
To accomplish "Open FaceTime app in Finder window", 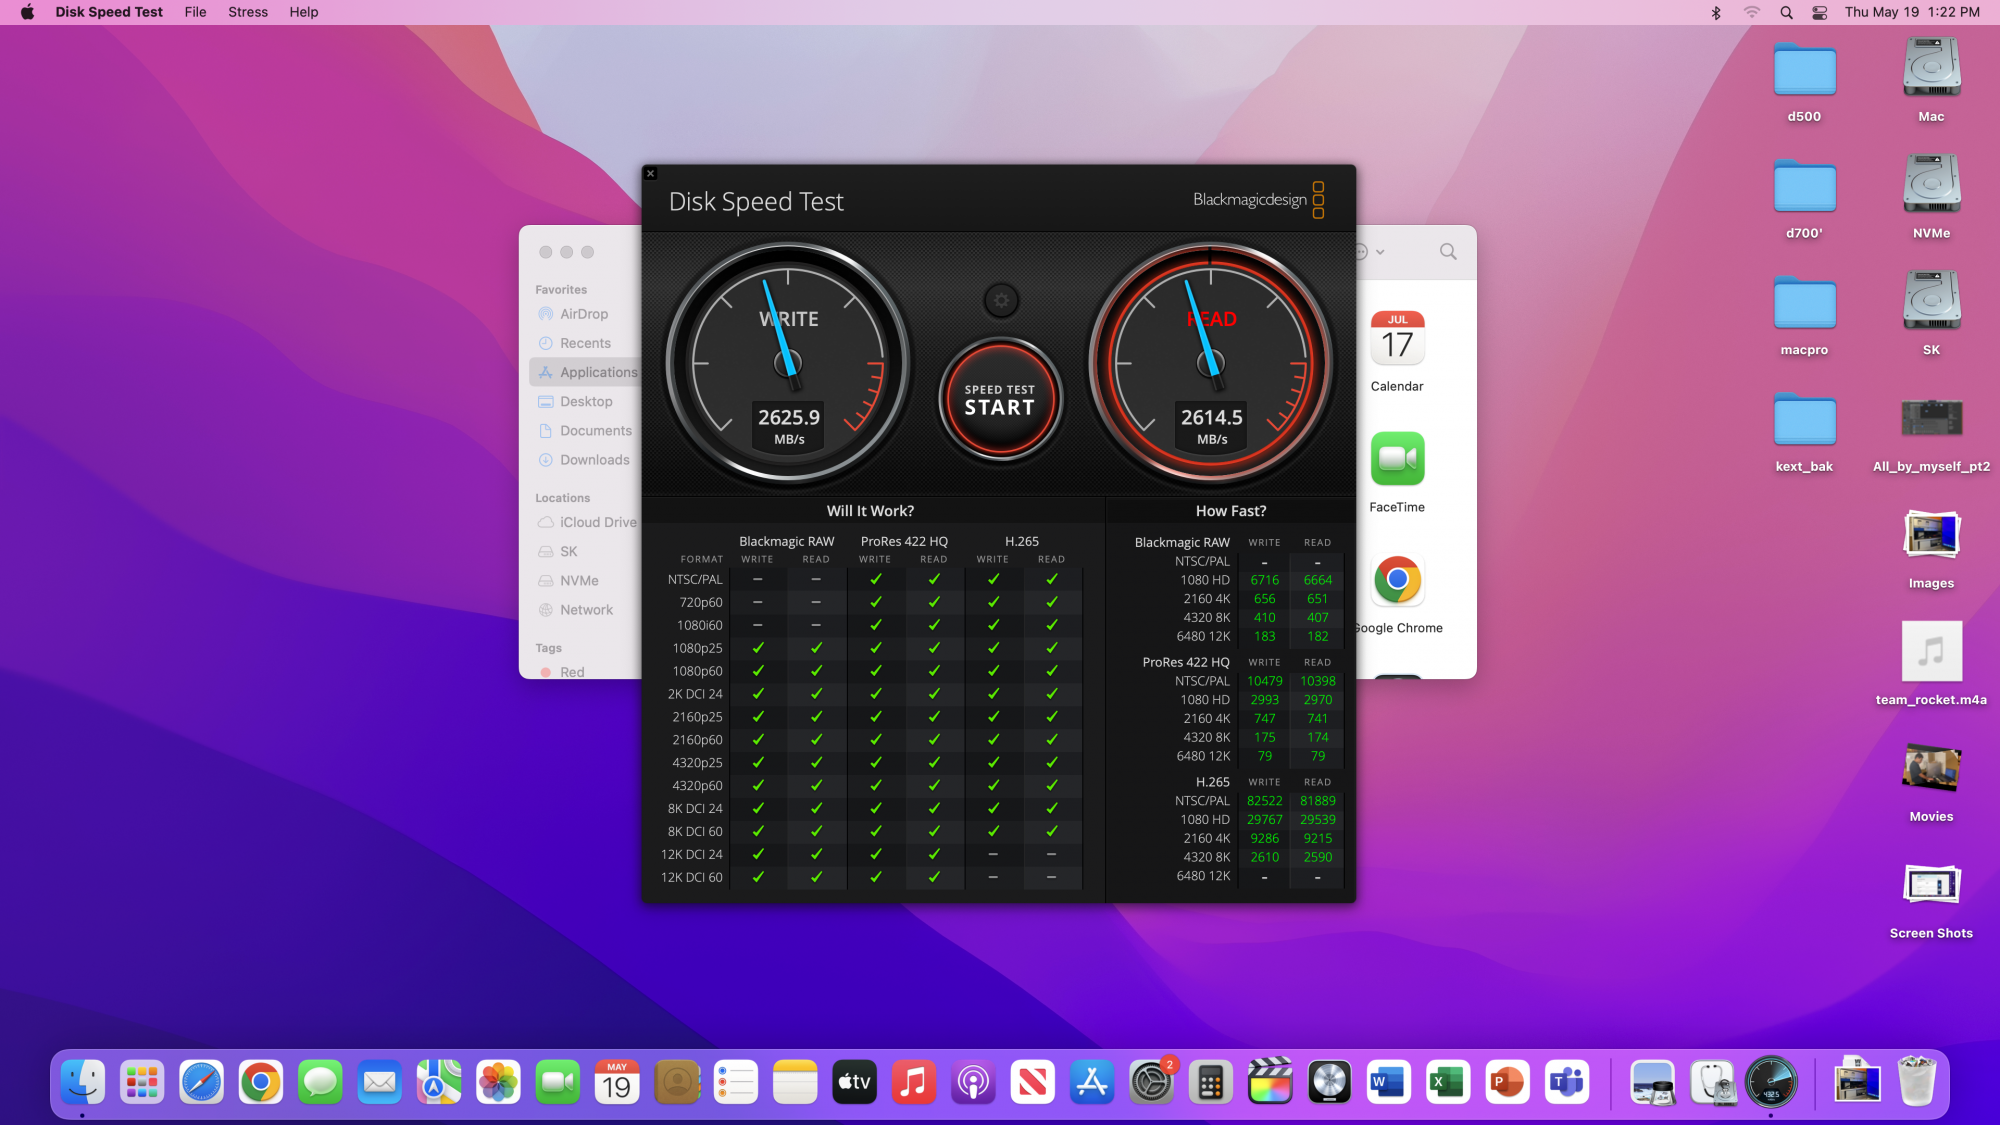I will 1397,459.
